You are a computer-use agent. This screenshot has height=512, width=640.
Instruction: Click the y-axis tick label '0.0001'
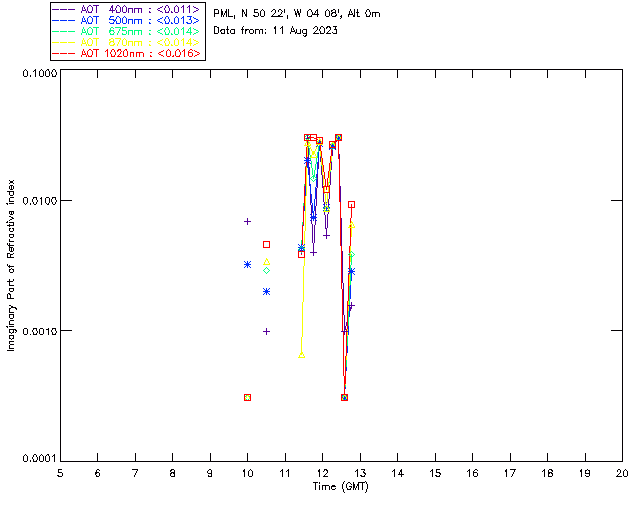pos(40,459)
